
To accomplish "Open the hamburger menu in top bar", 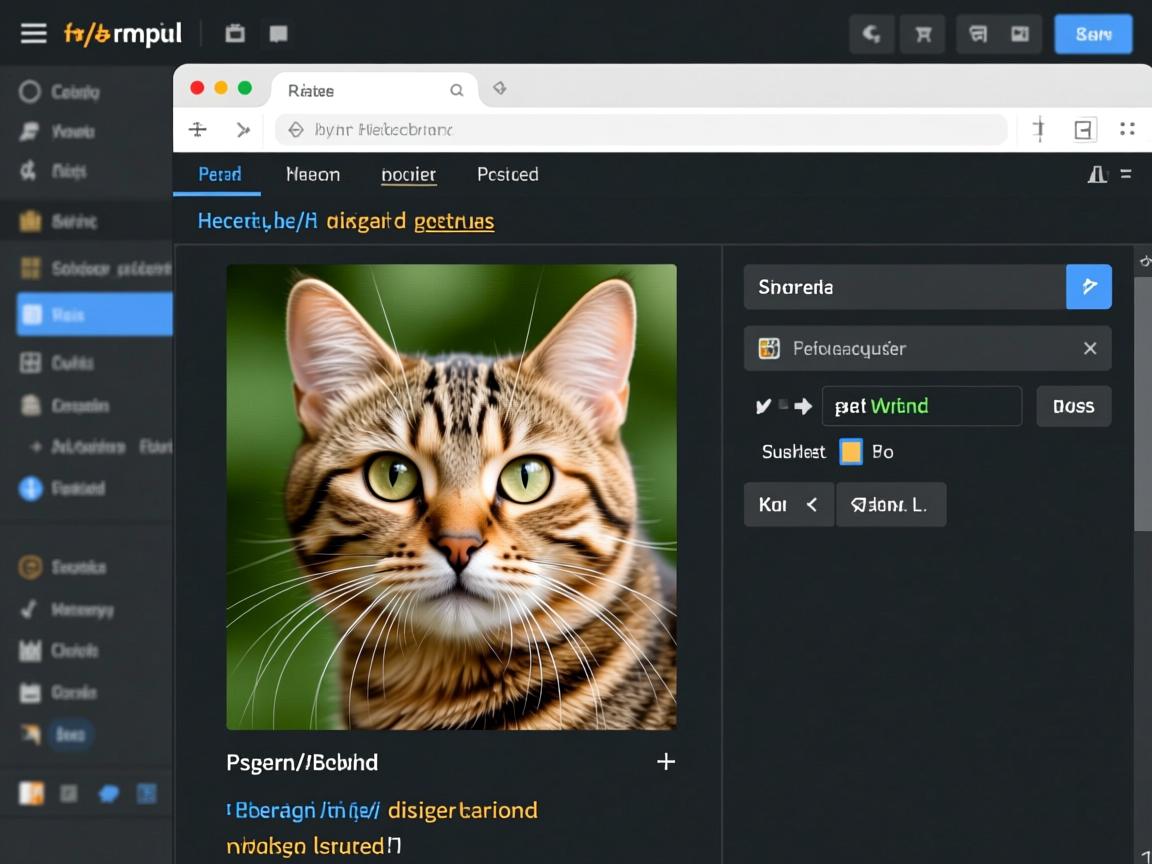I will [34, 34].
